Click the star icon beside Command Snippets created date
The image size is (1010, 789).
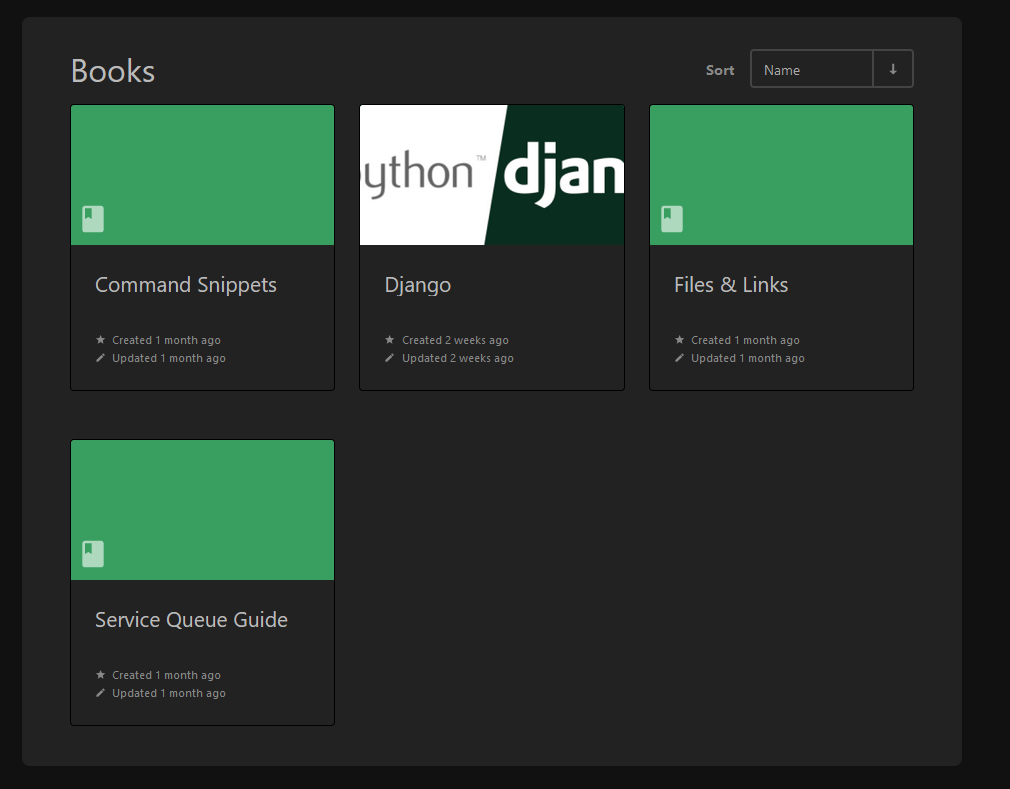click(x=100, y=340)
